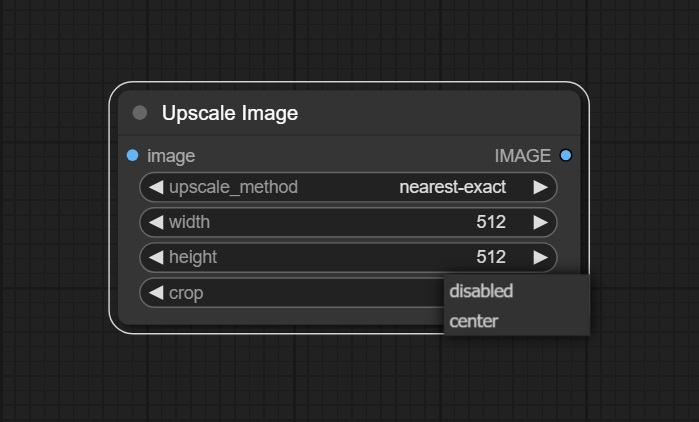Decrease width using left arrow

tap(156, 222)
